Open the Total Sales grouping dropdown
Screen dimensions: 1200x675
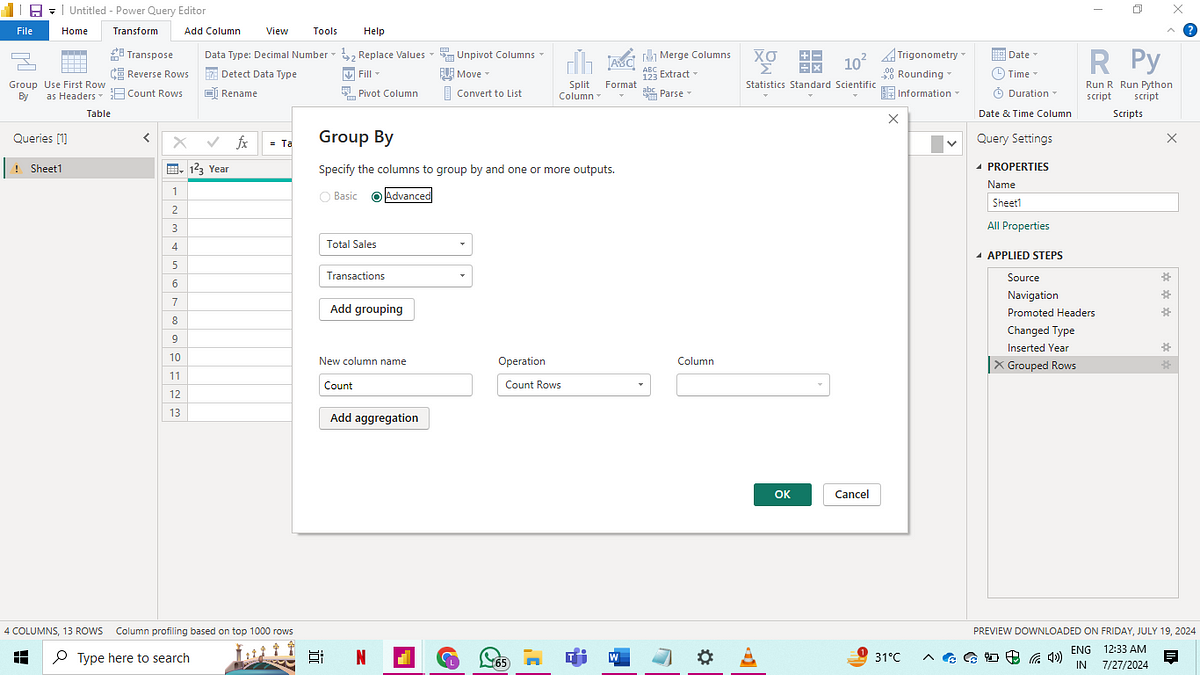pos(395,244)
